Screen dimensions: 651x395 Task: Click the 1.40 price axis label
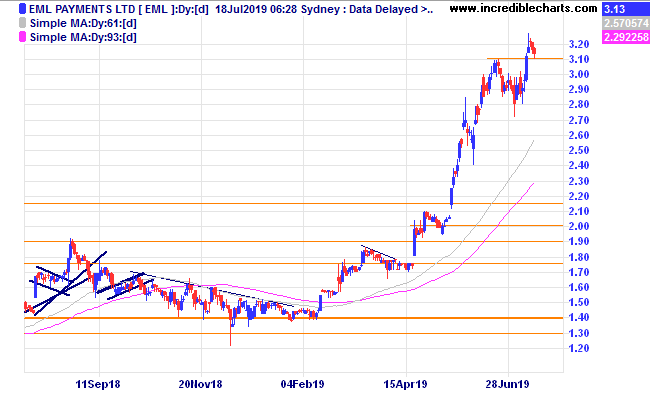579,317
